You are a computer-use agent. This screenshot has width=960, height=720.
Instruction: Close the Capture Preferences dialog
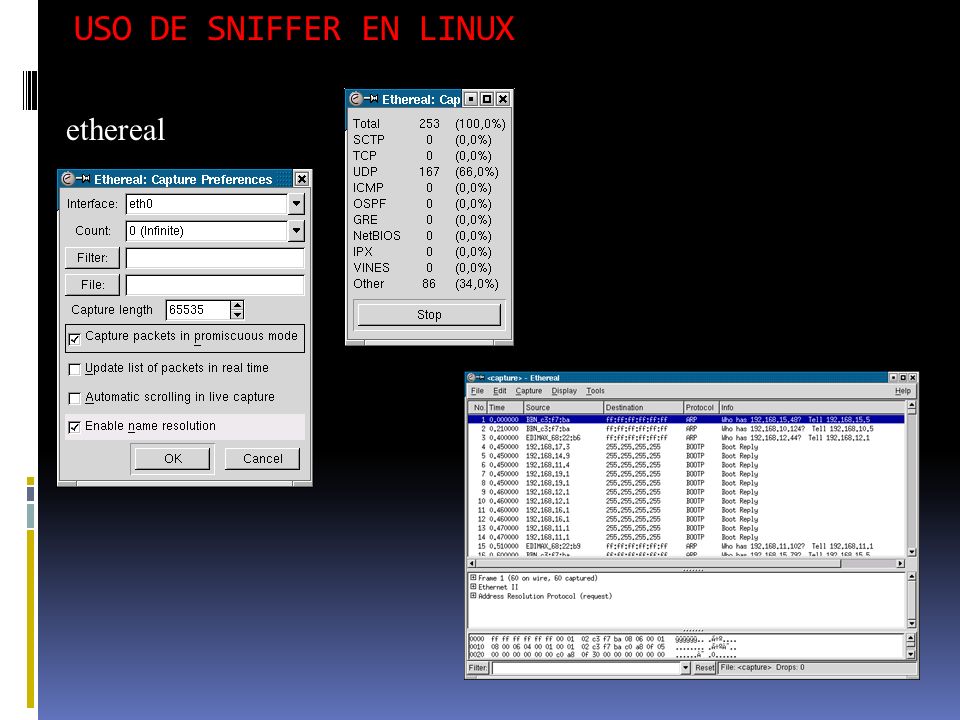(x=302, y=179)
